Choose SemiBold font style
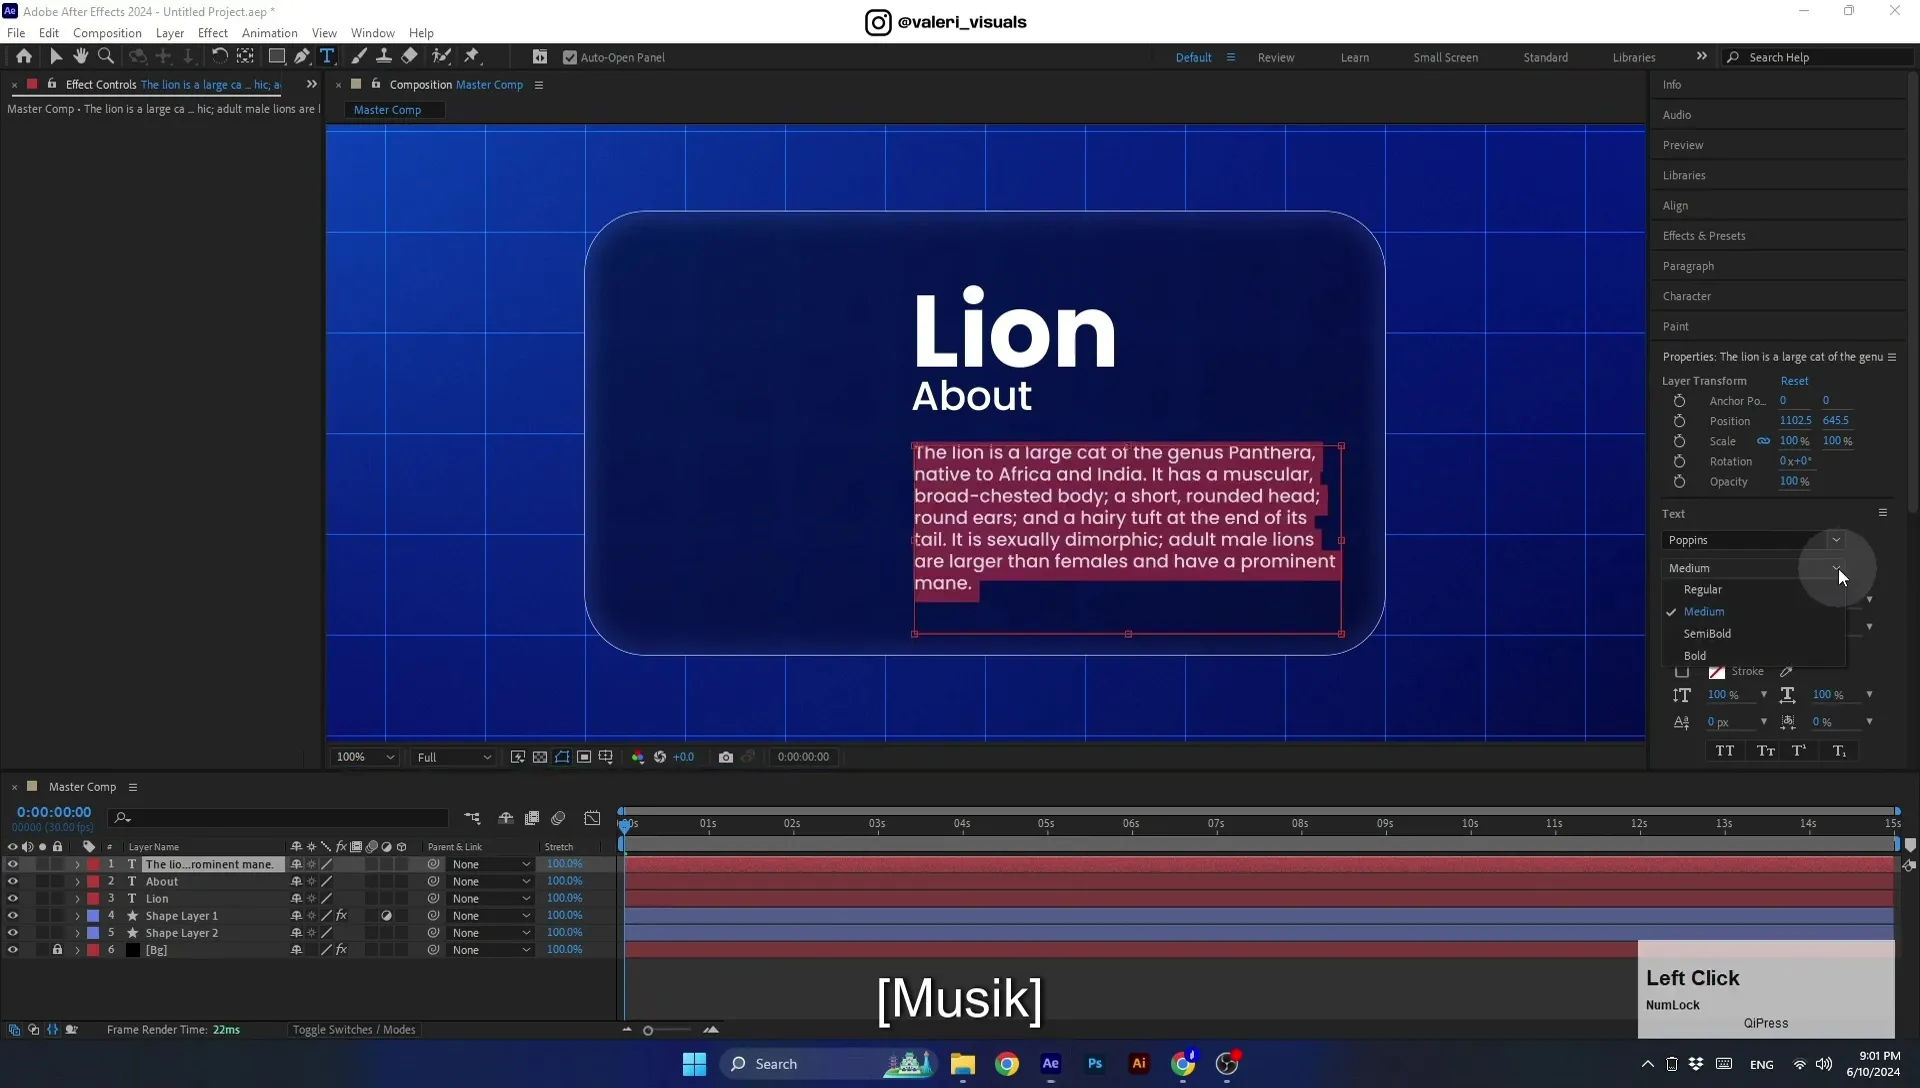 (1707, 634)
